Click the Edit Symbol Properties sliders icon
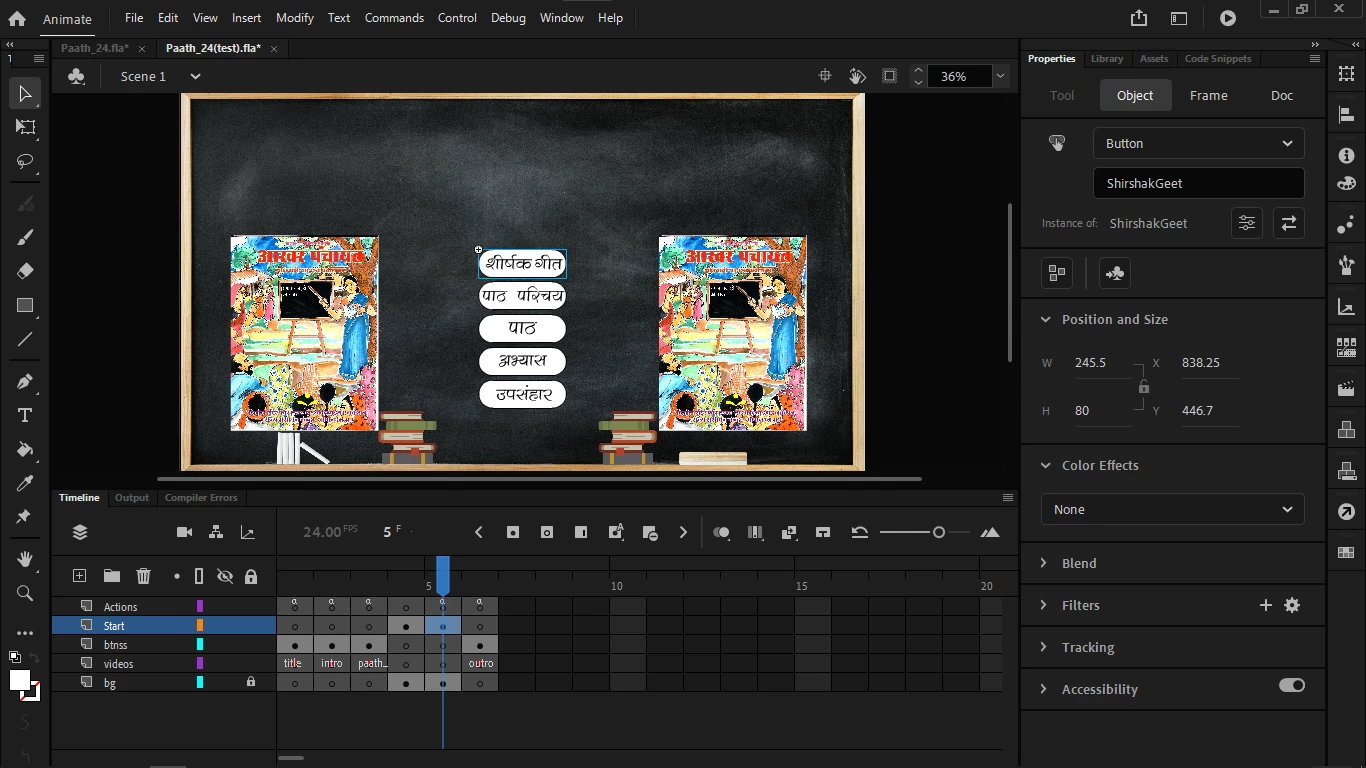The width and height of the screenshot is (1366, 768). [x=1247, y=223]
